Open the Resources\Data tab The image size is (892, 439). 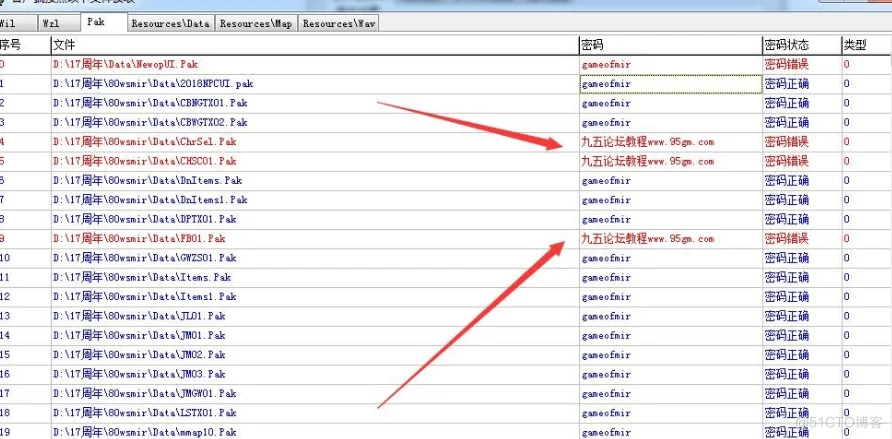click(171, 23)
